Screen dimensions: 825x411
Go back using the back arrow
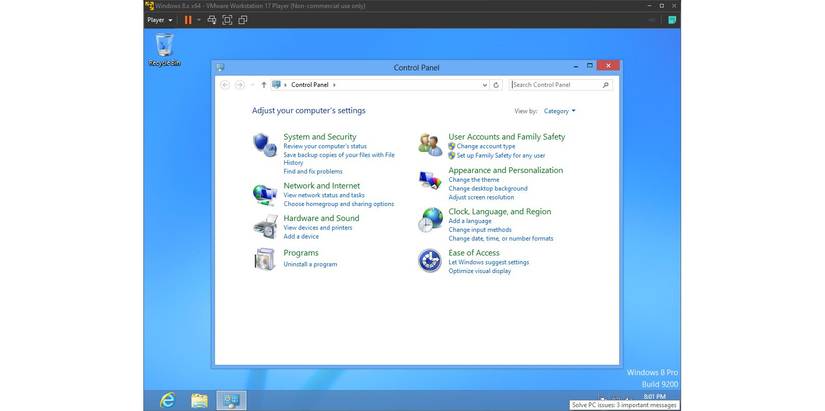(x=225, y=85)
